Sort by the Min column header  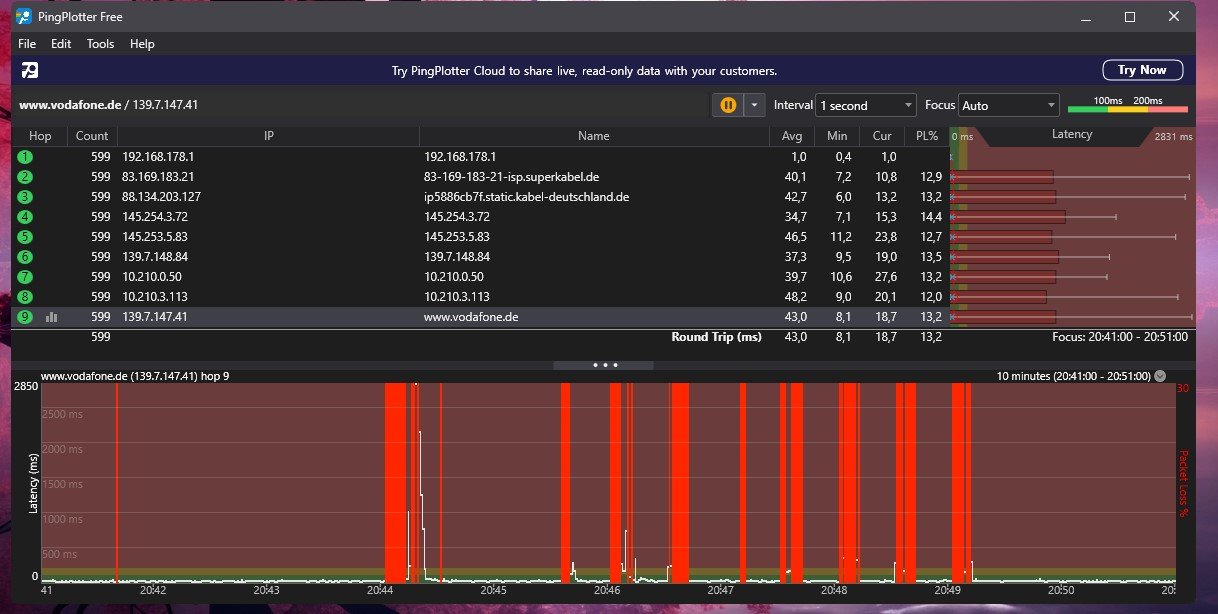(x=837, y=135)
